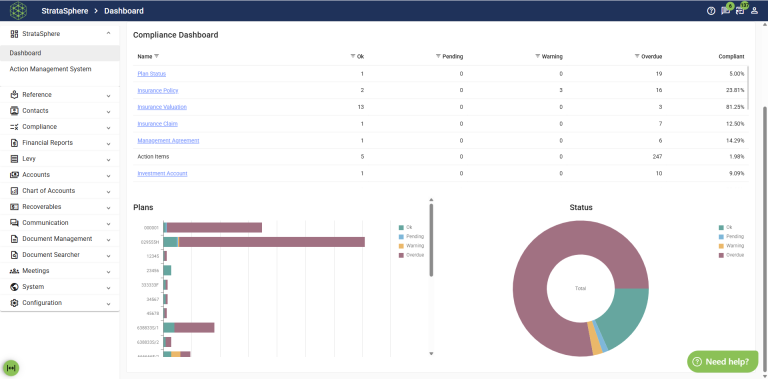Click the Reference sidebar icon

(14, 95)
